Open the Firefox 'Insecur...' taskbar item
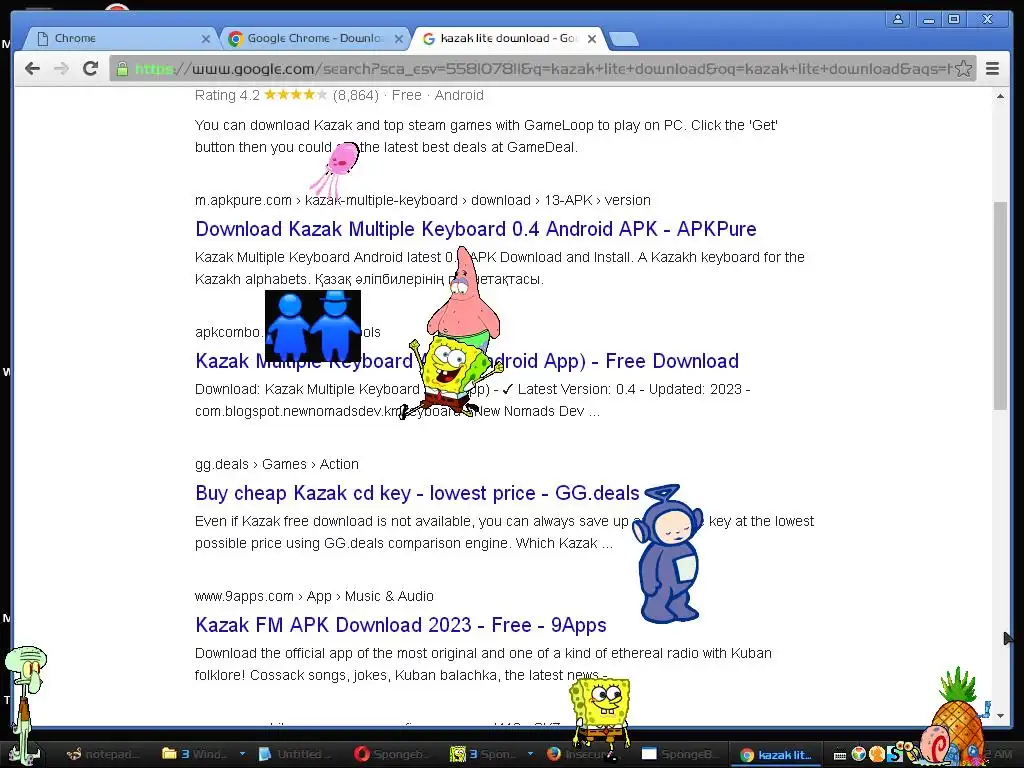This screenshot has width=1024, height=768. click(583, 754)
